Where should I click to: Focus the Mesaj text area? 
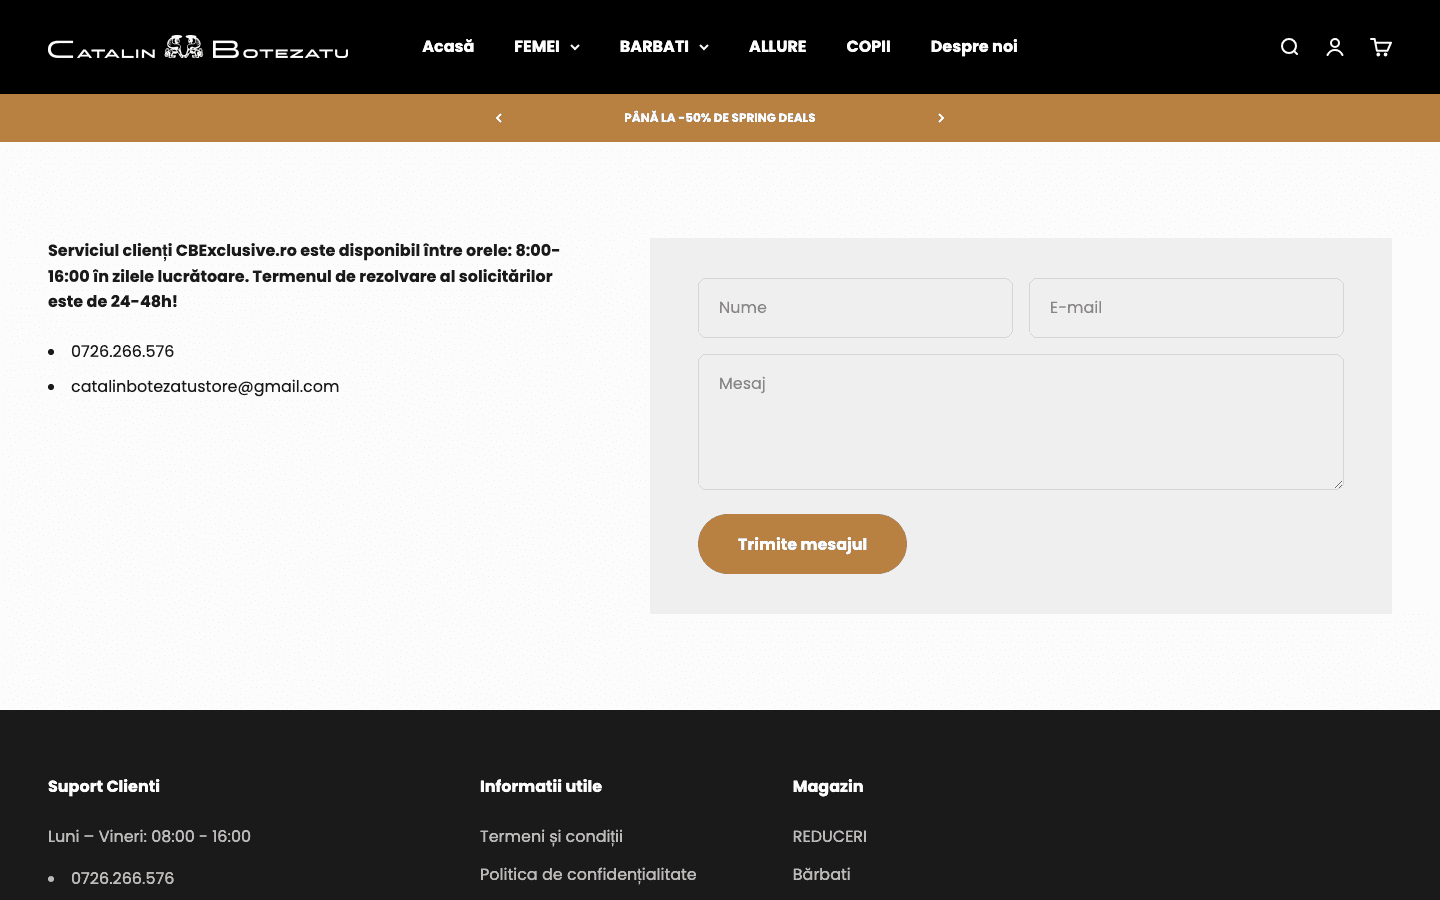(x=1021, y=422)
